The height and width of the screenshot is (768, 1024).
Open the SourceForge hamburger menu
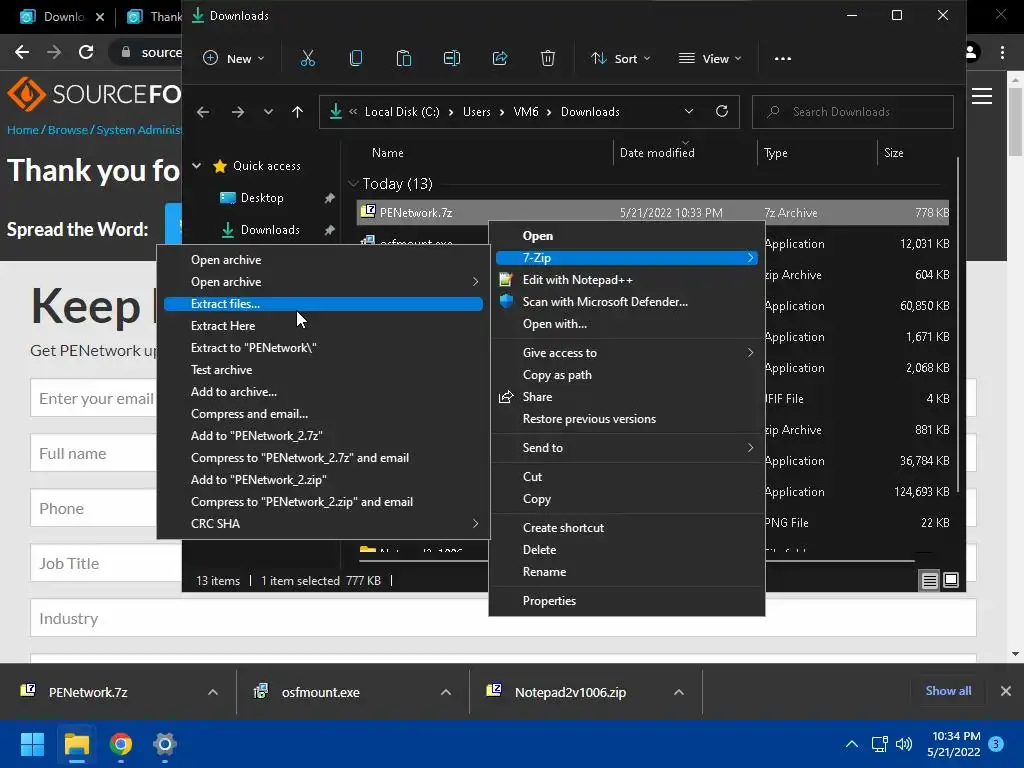[982, 96]
